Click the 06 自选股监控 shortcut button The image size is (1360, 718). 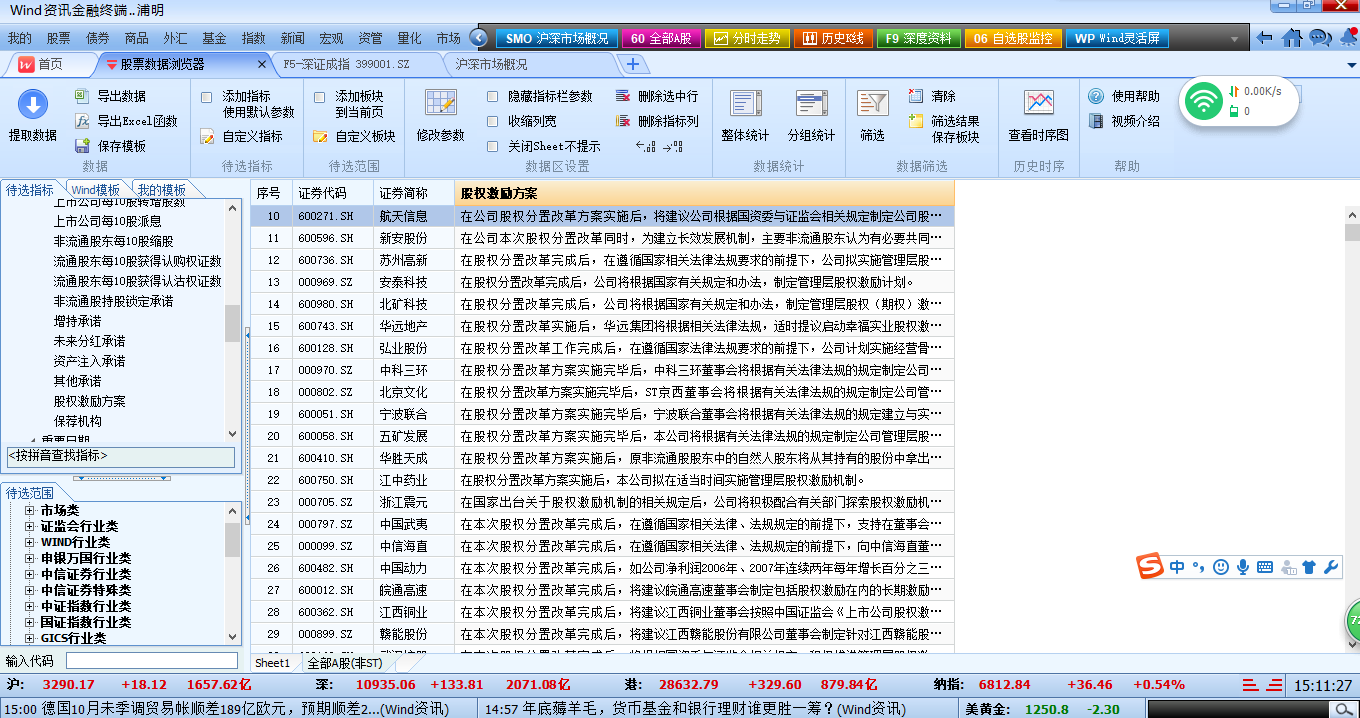[1013, 39]
